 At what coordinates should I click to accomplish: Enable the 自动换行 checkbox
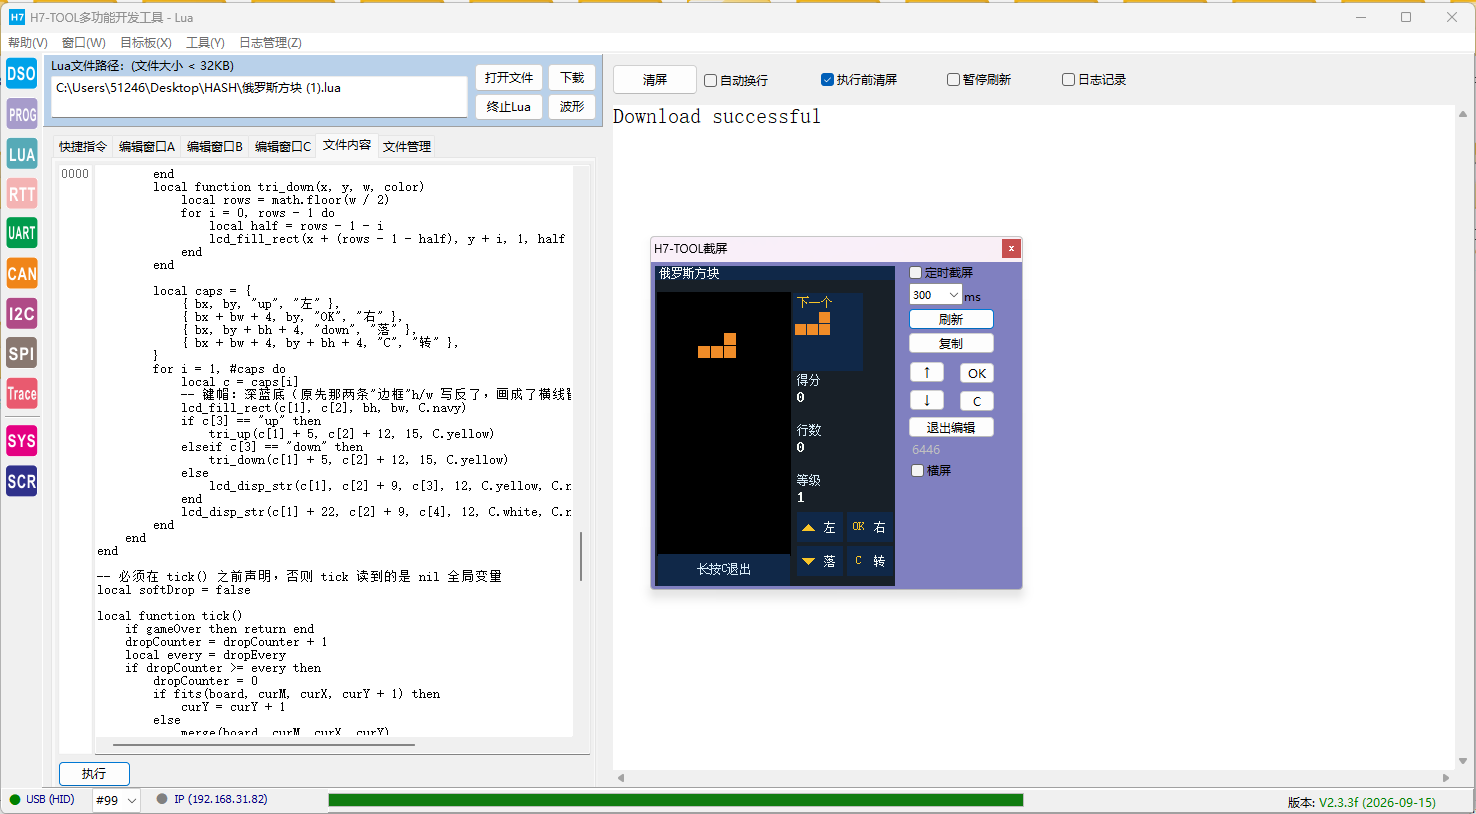[710, 80]
